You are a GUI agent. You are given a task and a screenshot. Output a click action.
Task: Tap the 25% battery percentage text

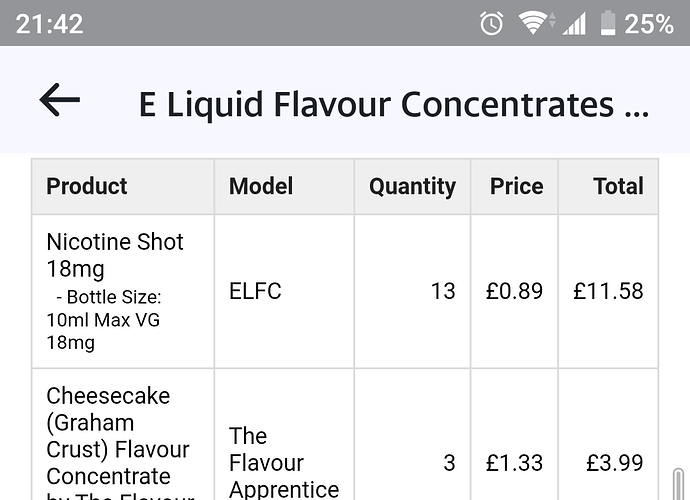click(x=649, y=24)
